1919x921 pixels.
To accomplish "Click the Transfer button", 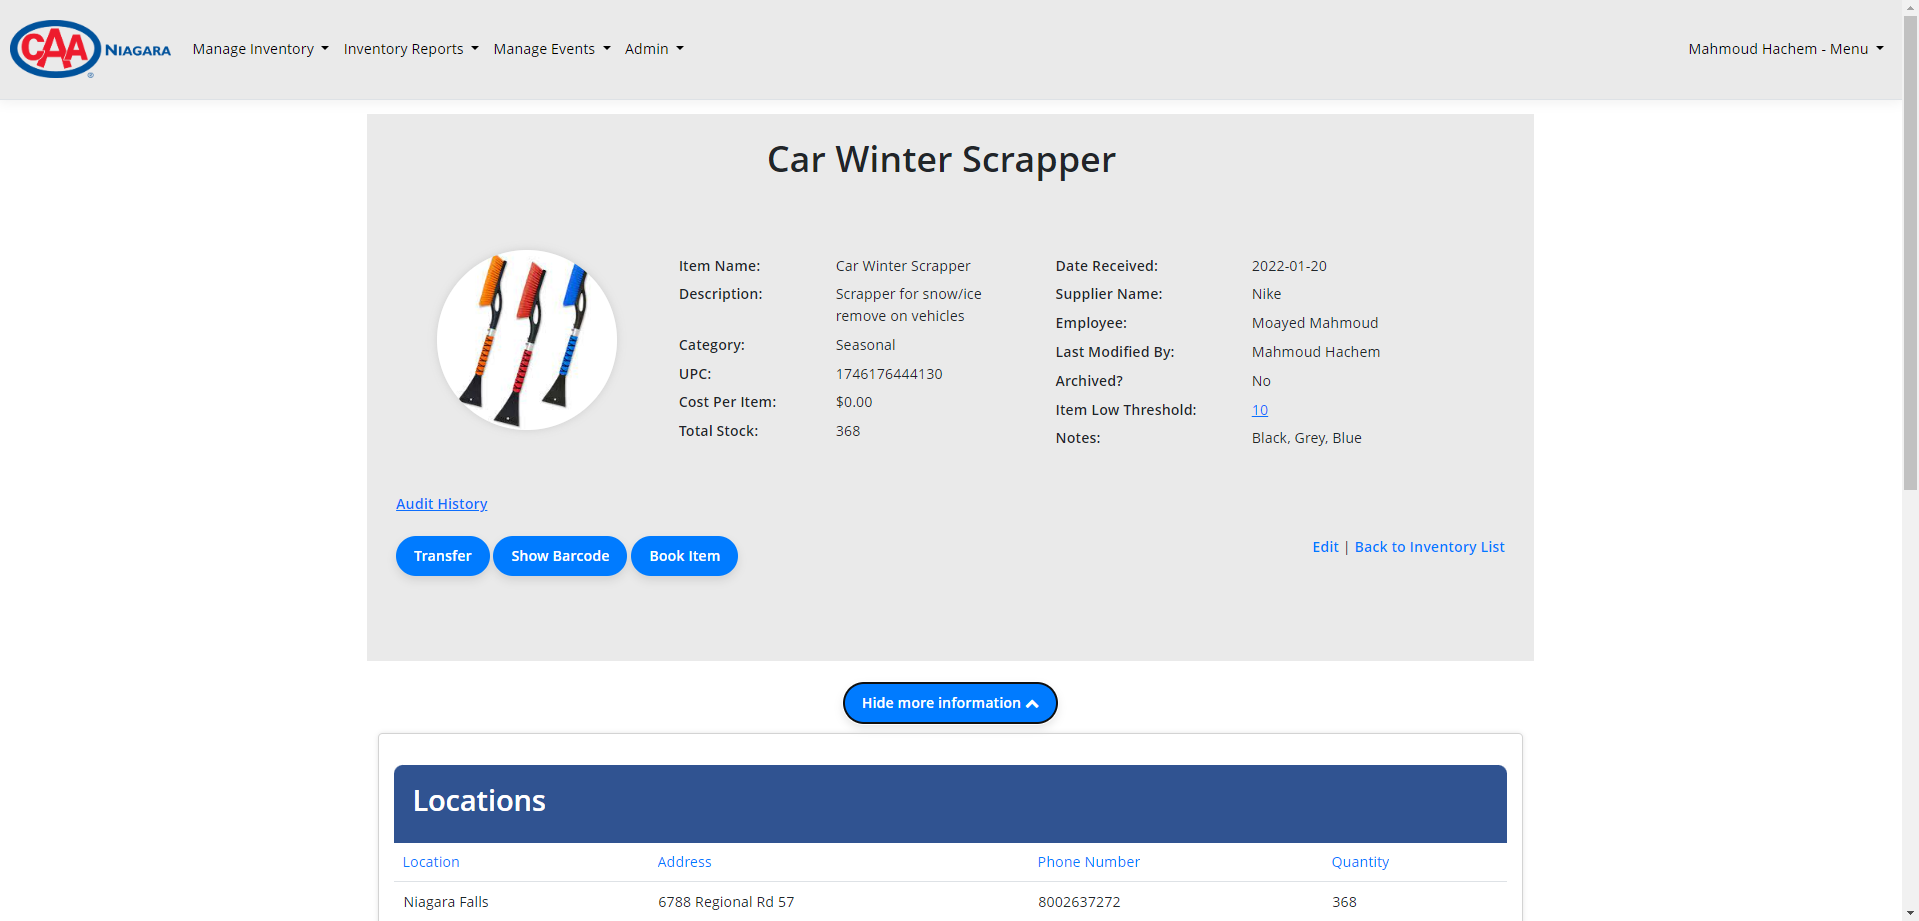I will tap(443, 556).
